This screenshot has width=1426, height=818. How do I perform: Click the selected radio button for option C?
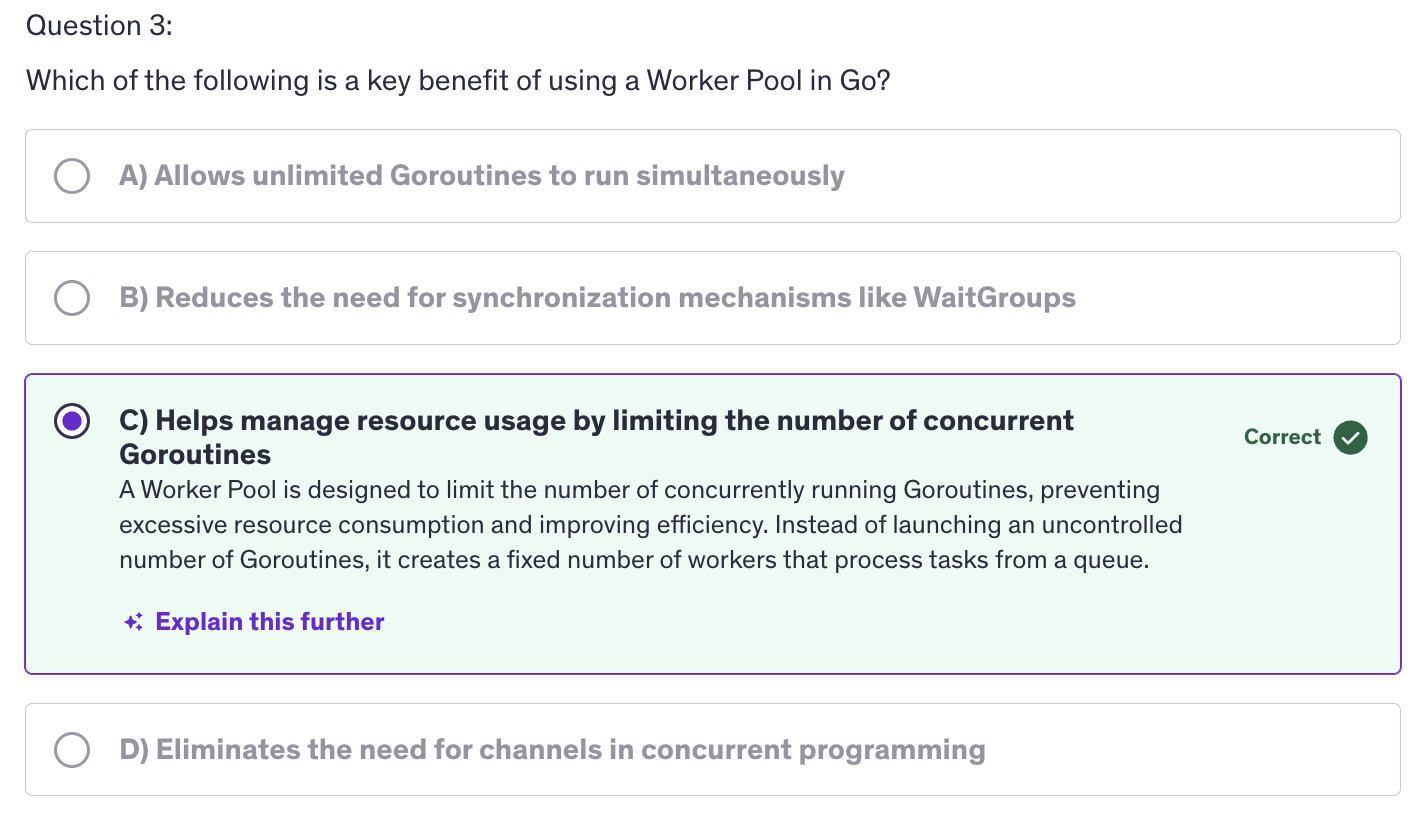[x=71, y=421]
